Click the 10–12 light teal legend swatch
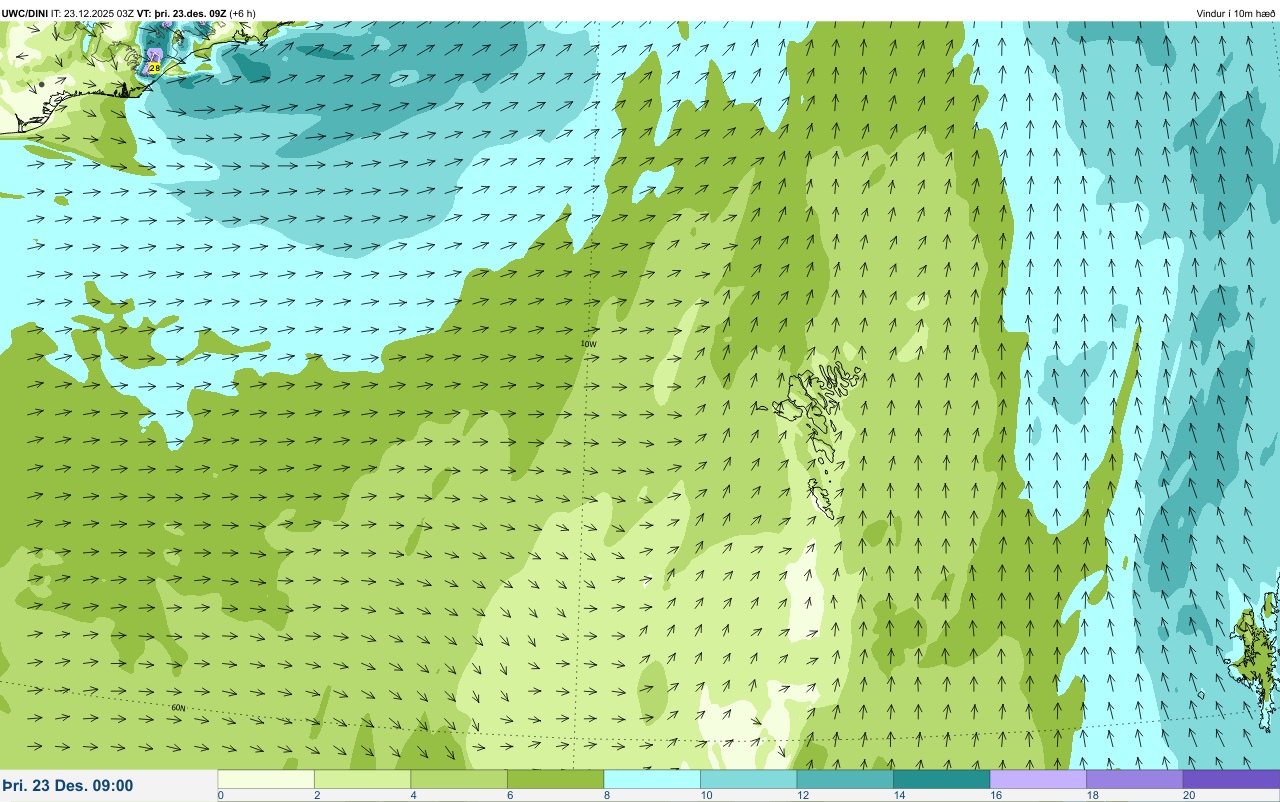This screenshot has height=802, width=1280. (748, 778)
